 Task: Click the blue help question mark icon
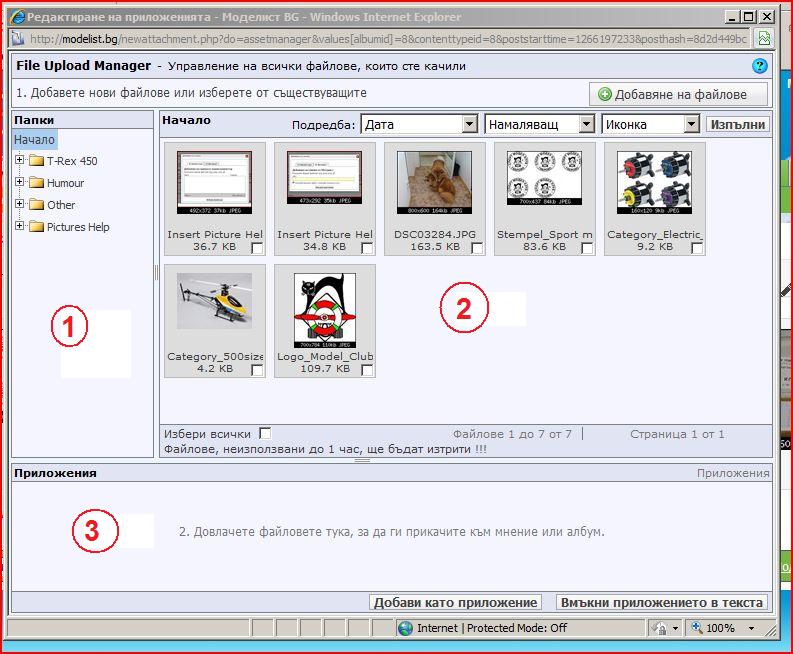pos(760,66)
